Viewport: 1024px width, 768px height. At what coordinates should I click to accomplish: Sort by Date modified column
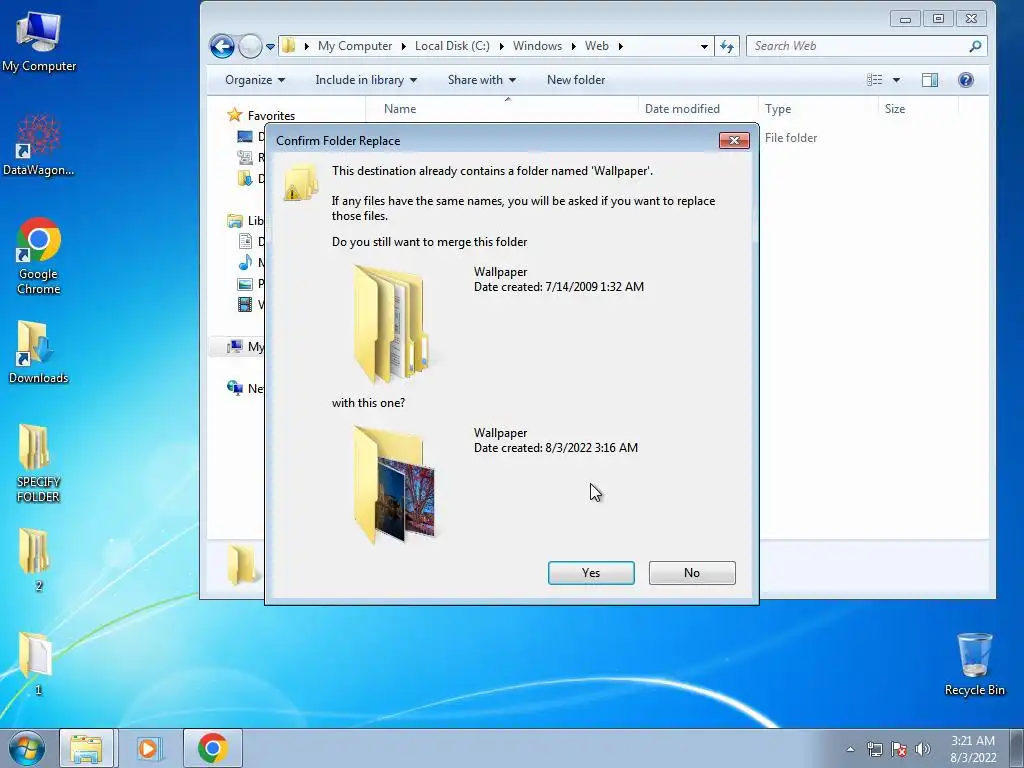pyautogui.click(x=697, y=109)
